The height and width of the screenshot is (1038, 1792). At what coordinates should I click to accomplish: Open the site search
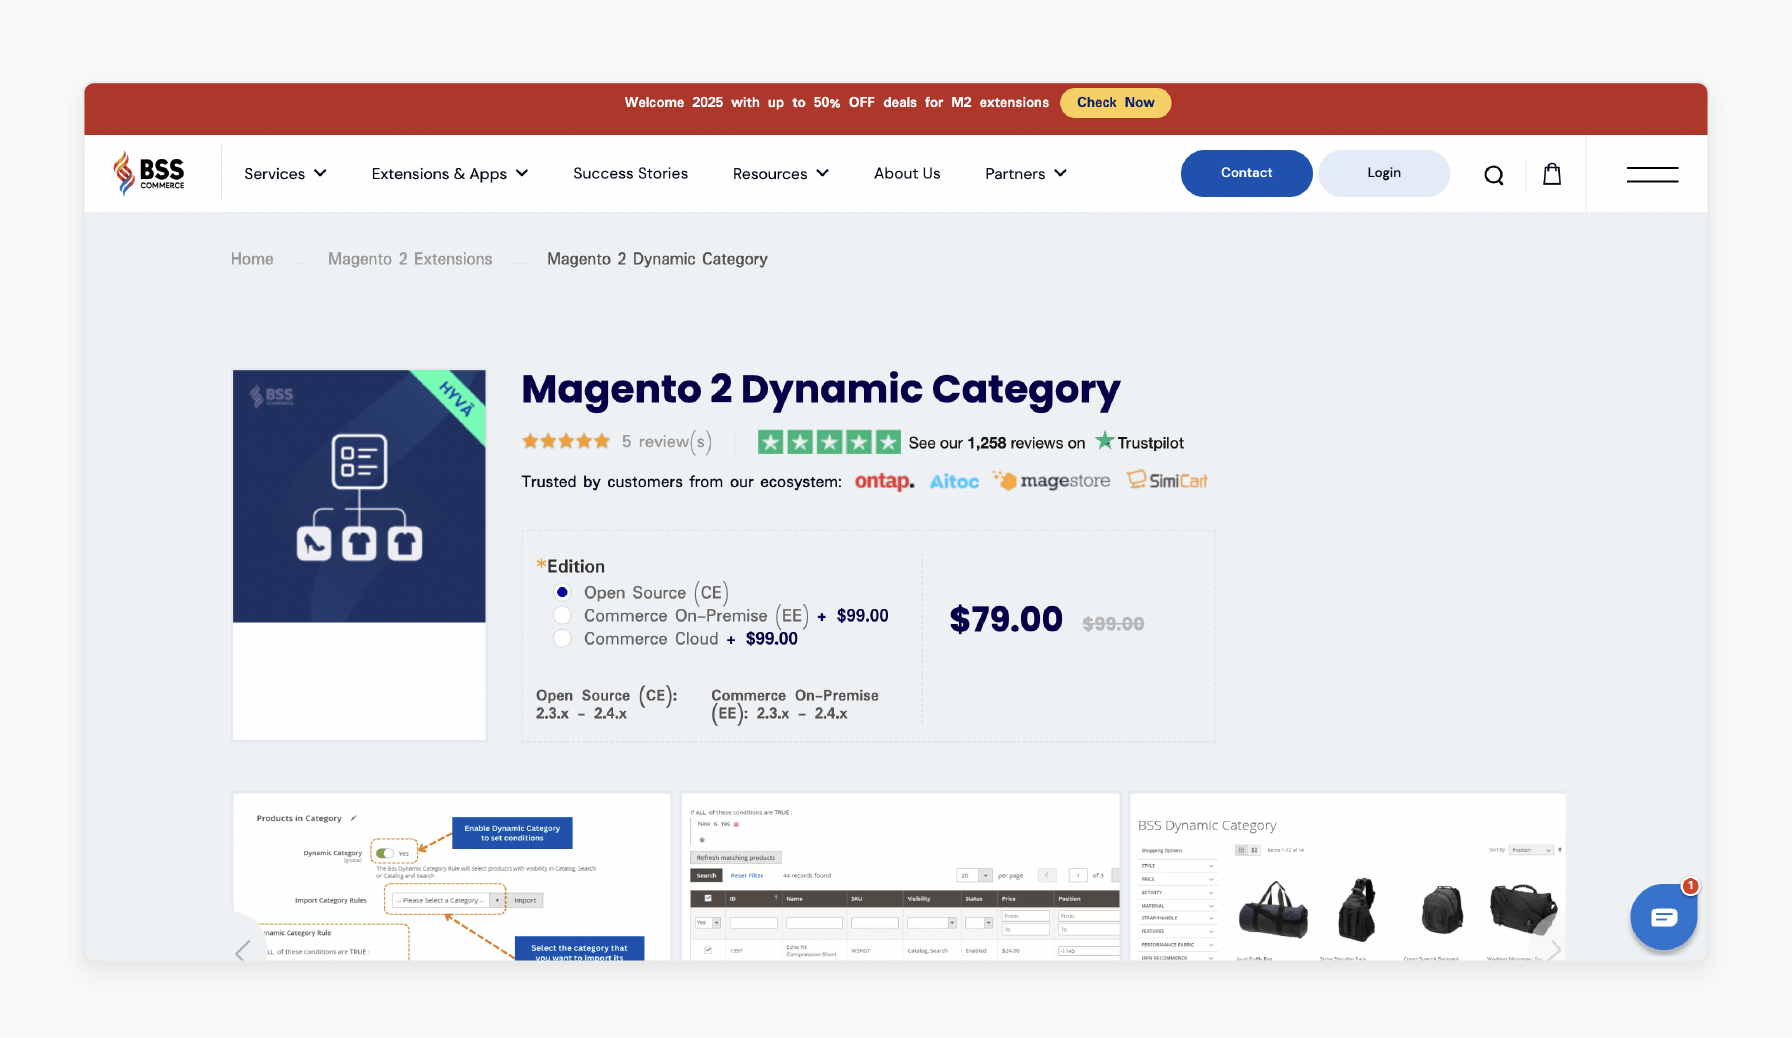1494,174
